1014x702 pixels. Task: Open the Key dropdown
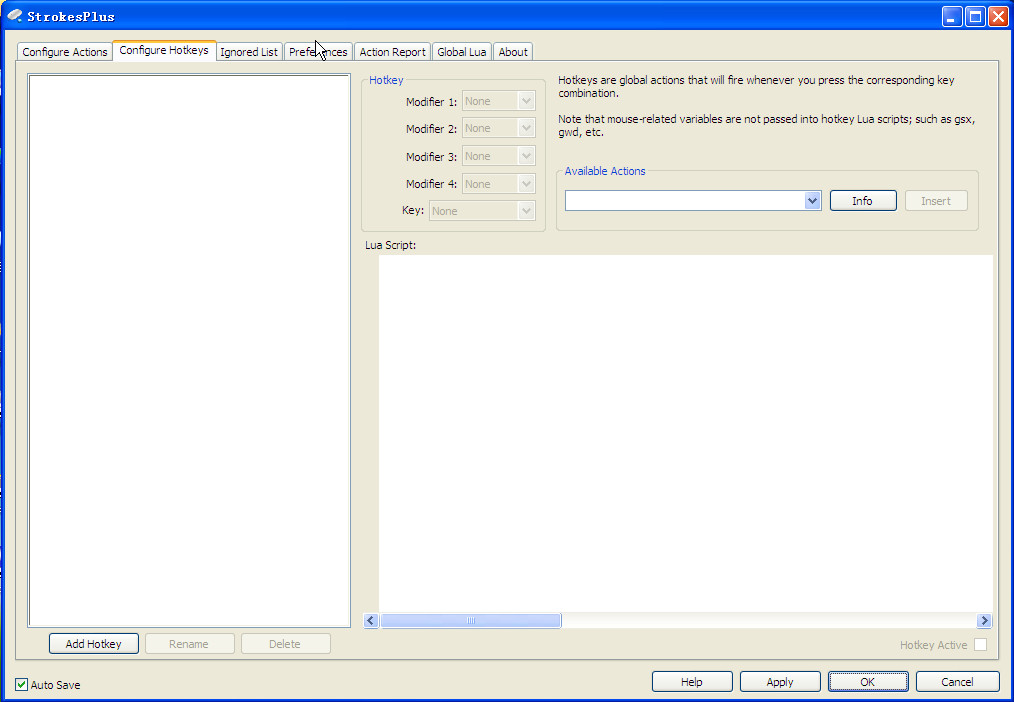click(x=482, y=211)
